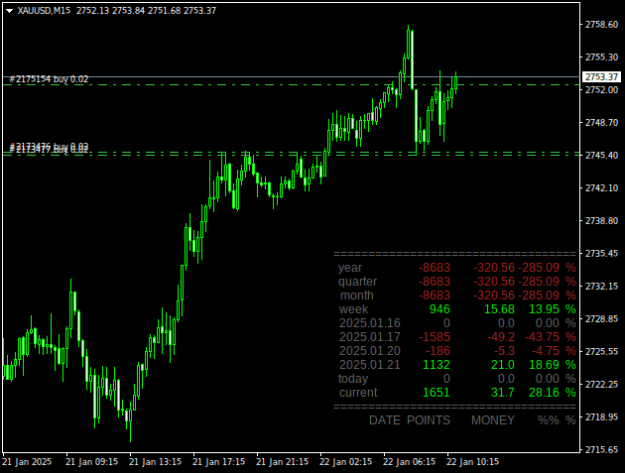This screenshot has width=625, height=473.
Task: Select the today row label
Action: click(x=353, y=379)
